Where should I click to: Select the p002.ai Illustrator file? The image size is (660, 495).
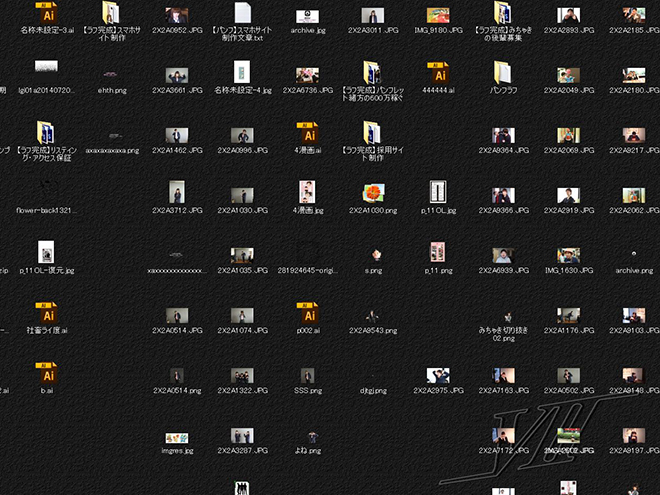308,315
